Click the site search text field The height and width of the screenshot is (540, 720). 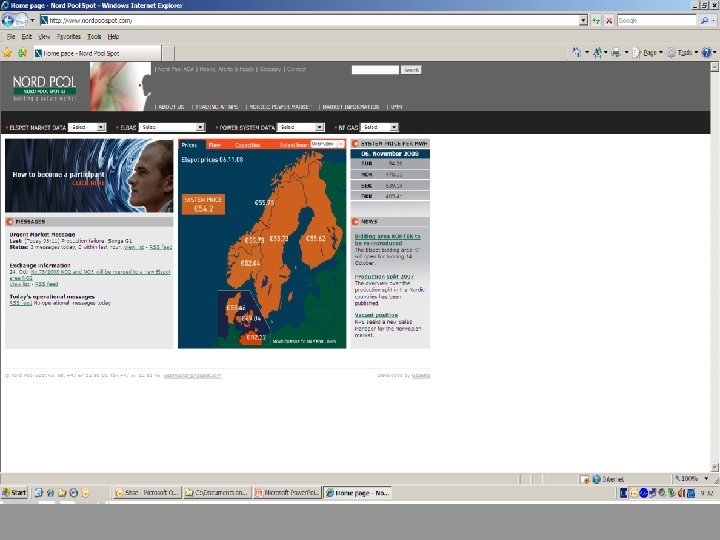pos(375,70)
